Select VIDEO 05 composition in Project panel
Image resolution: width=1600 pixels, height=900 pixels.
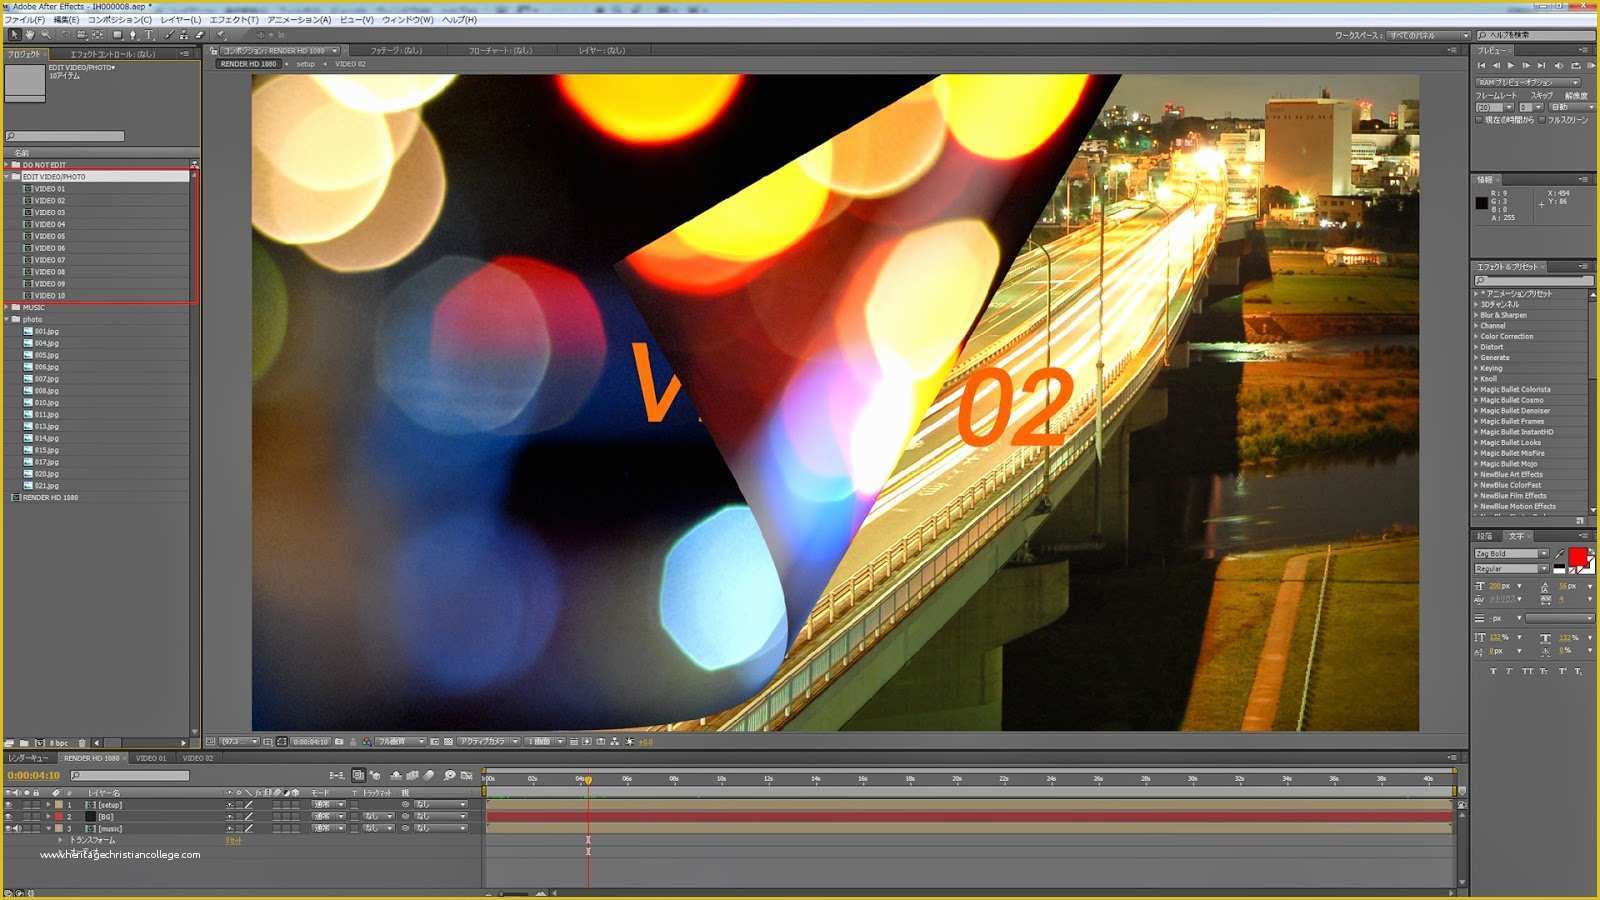[x=50, y=236]
